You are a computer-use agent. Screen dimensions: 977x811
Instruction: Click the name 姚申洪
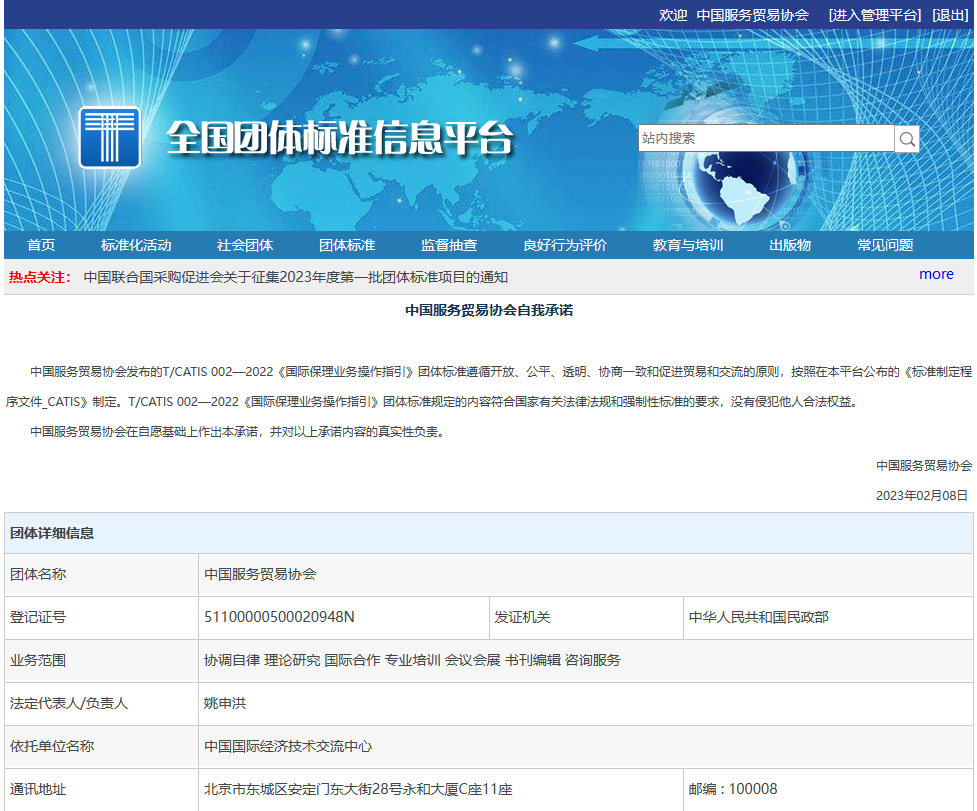(x=225, y=703)
